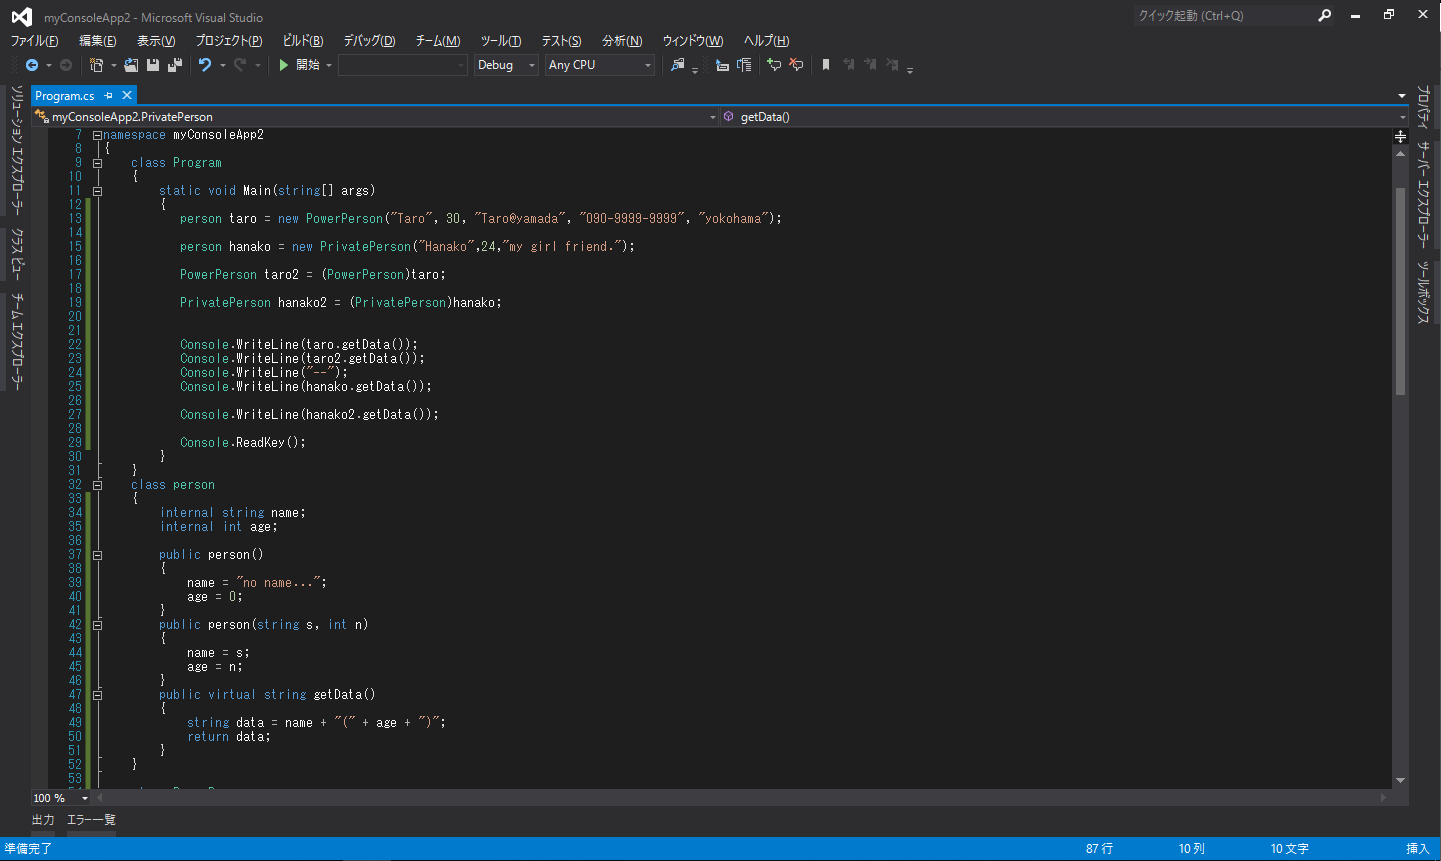Open the 表示(V) menu
The image size is (1441, 861).
[x=156, y=41]
